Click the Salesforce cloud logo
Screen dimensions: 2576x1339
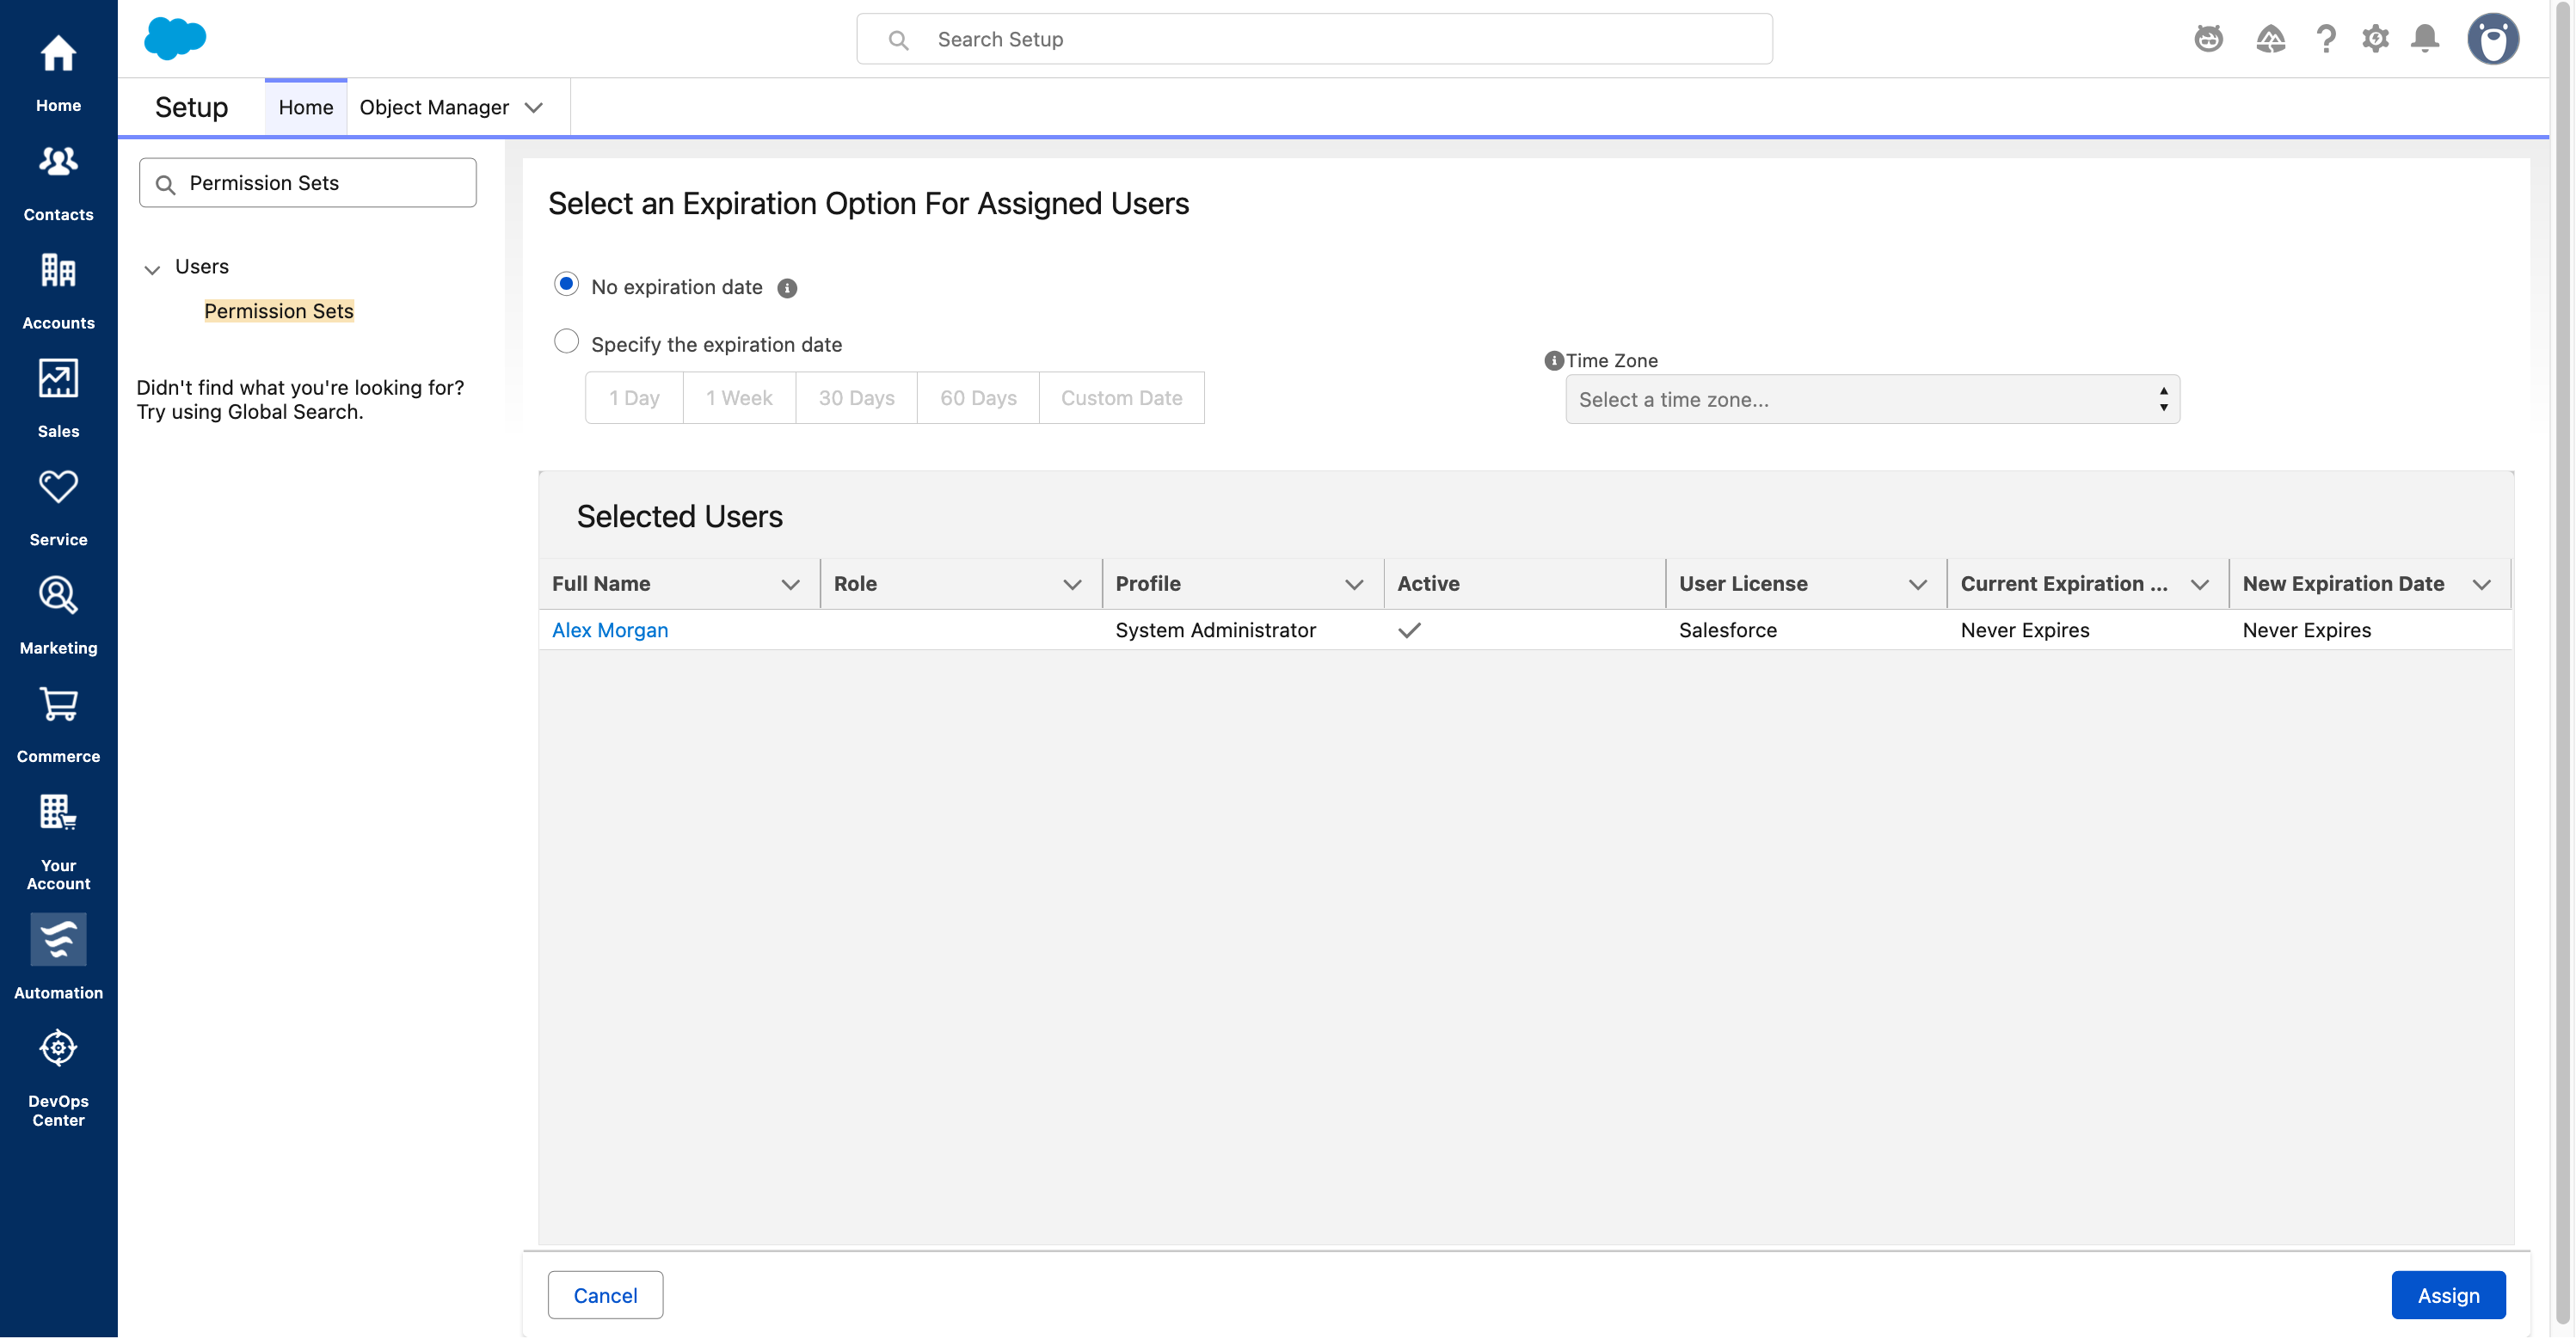[175, 39]
